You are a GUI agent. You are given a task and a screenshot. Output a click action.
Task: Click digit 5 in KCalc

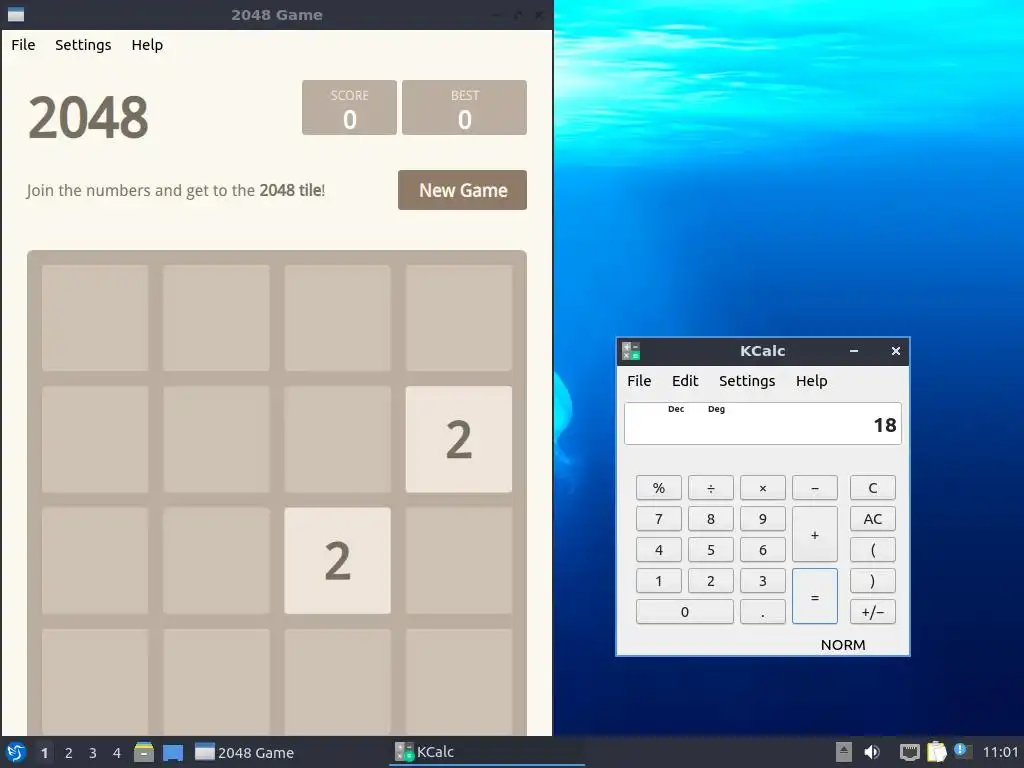(x=711, y=550)
